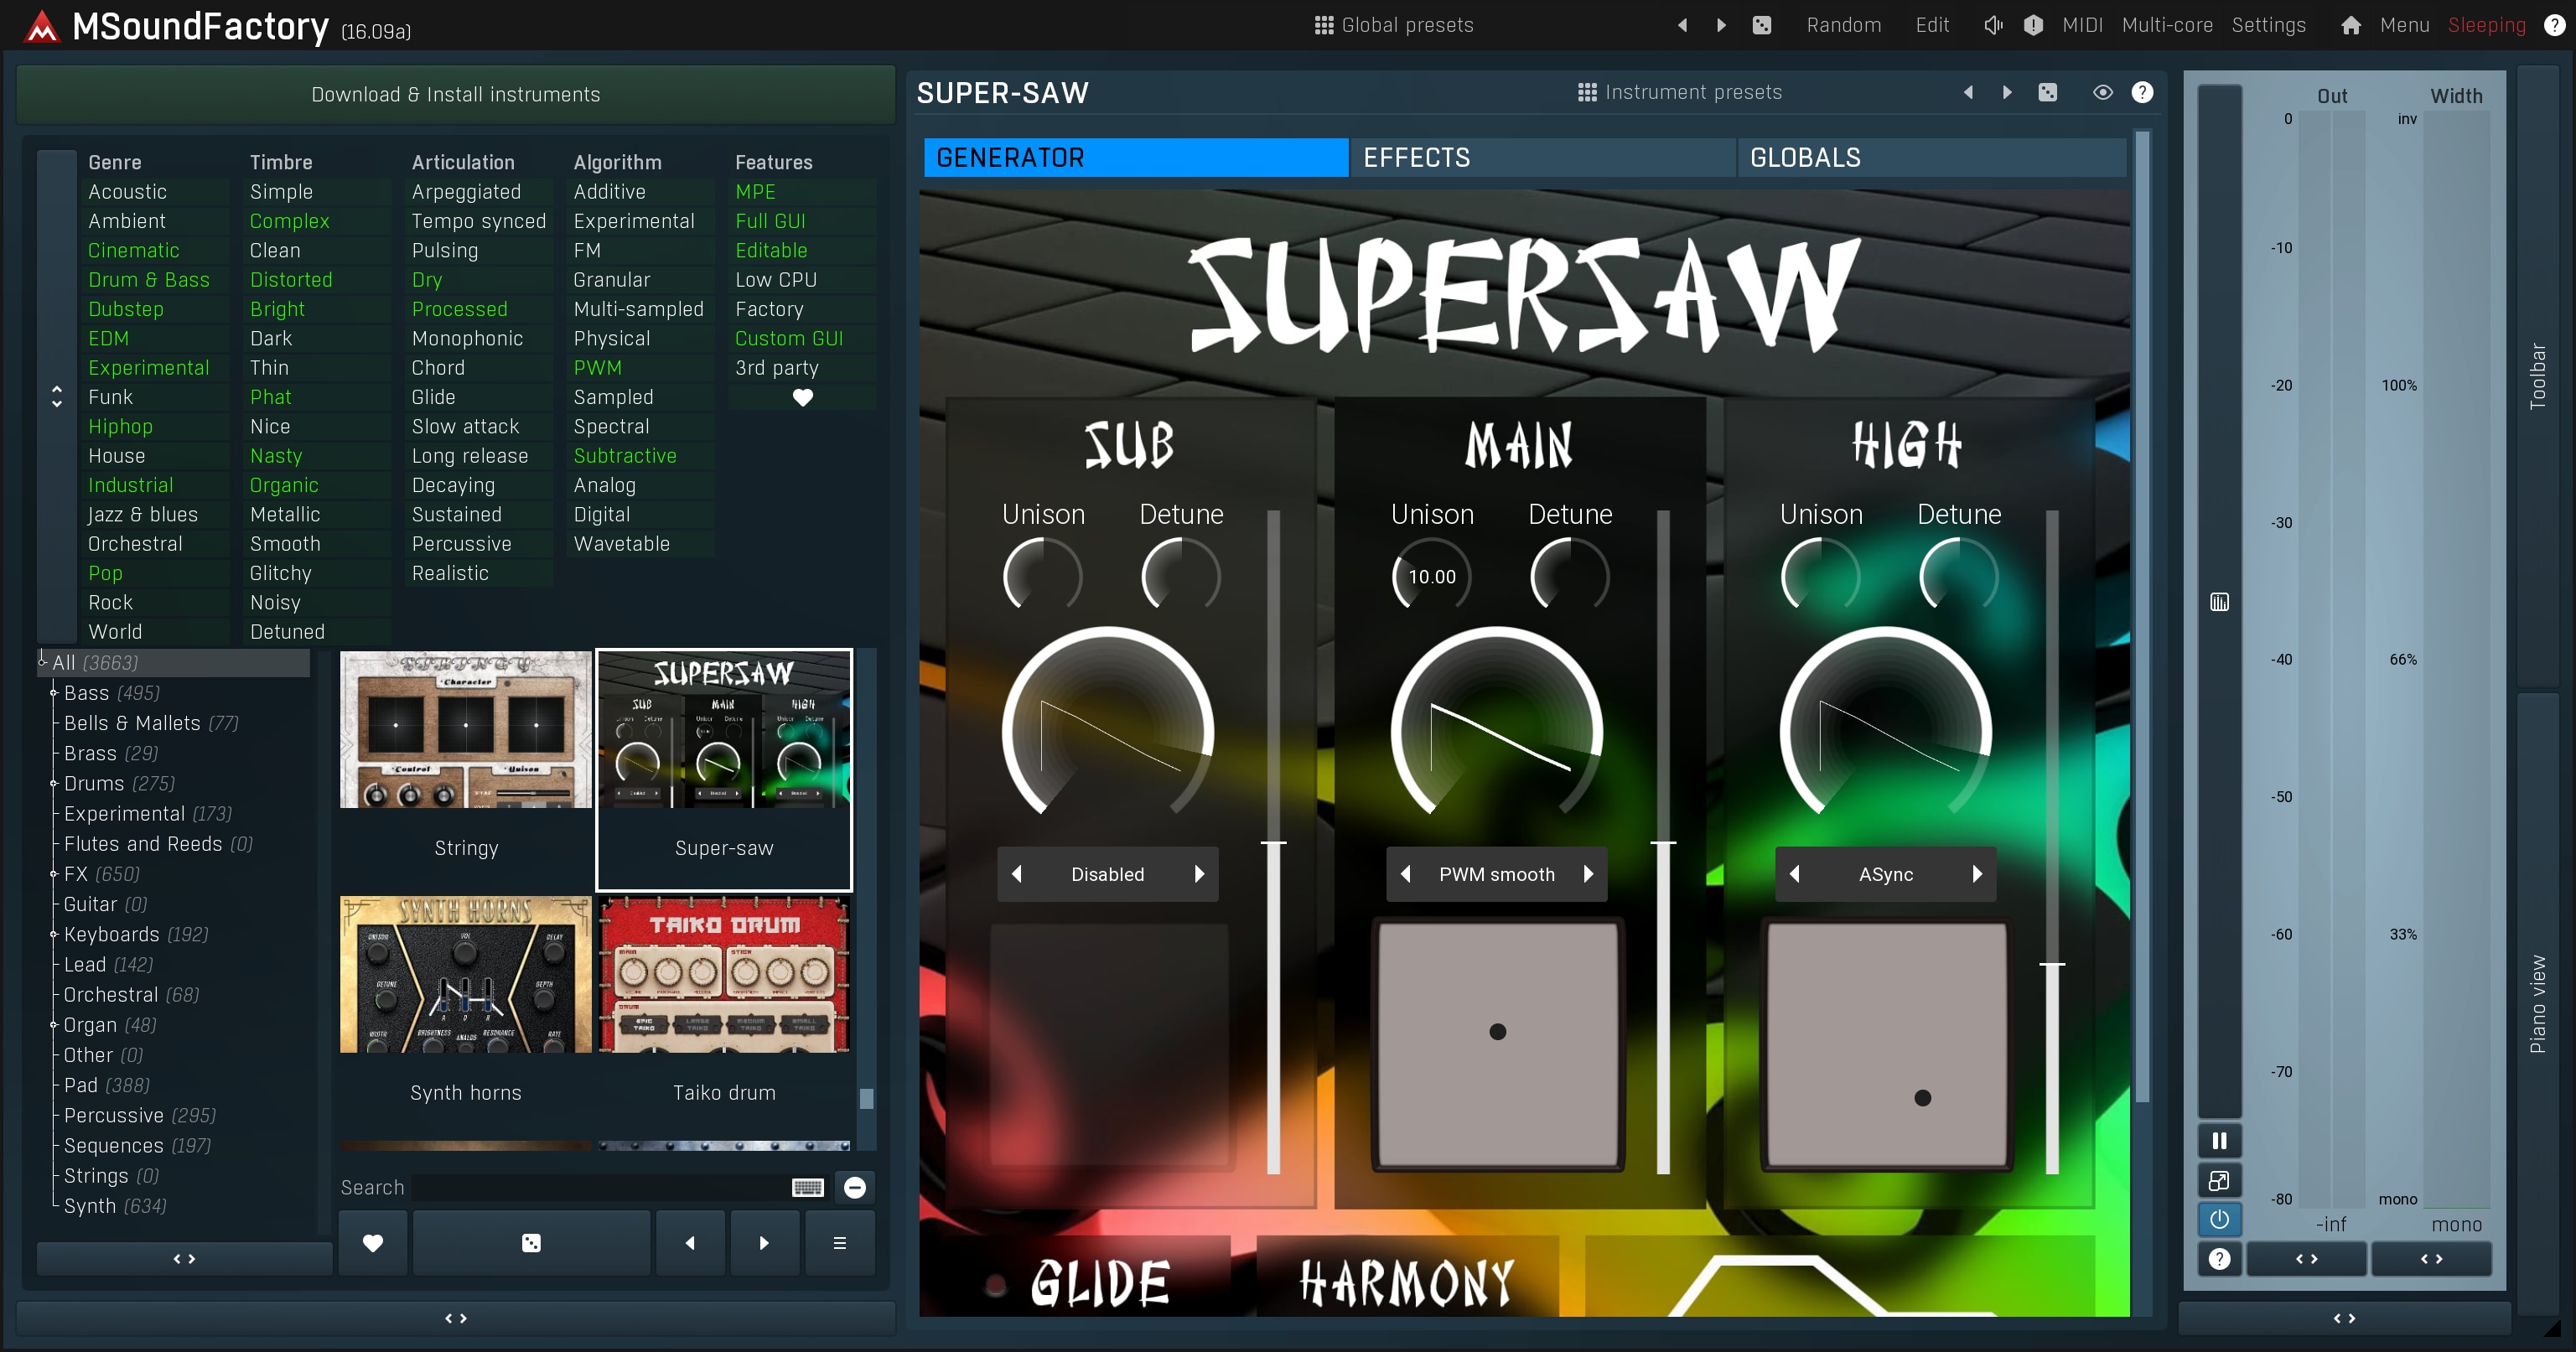Go to previous global preset arrow
The width and height of the screenshot is (2576, 1352).
click(x=1682, y=25)
